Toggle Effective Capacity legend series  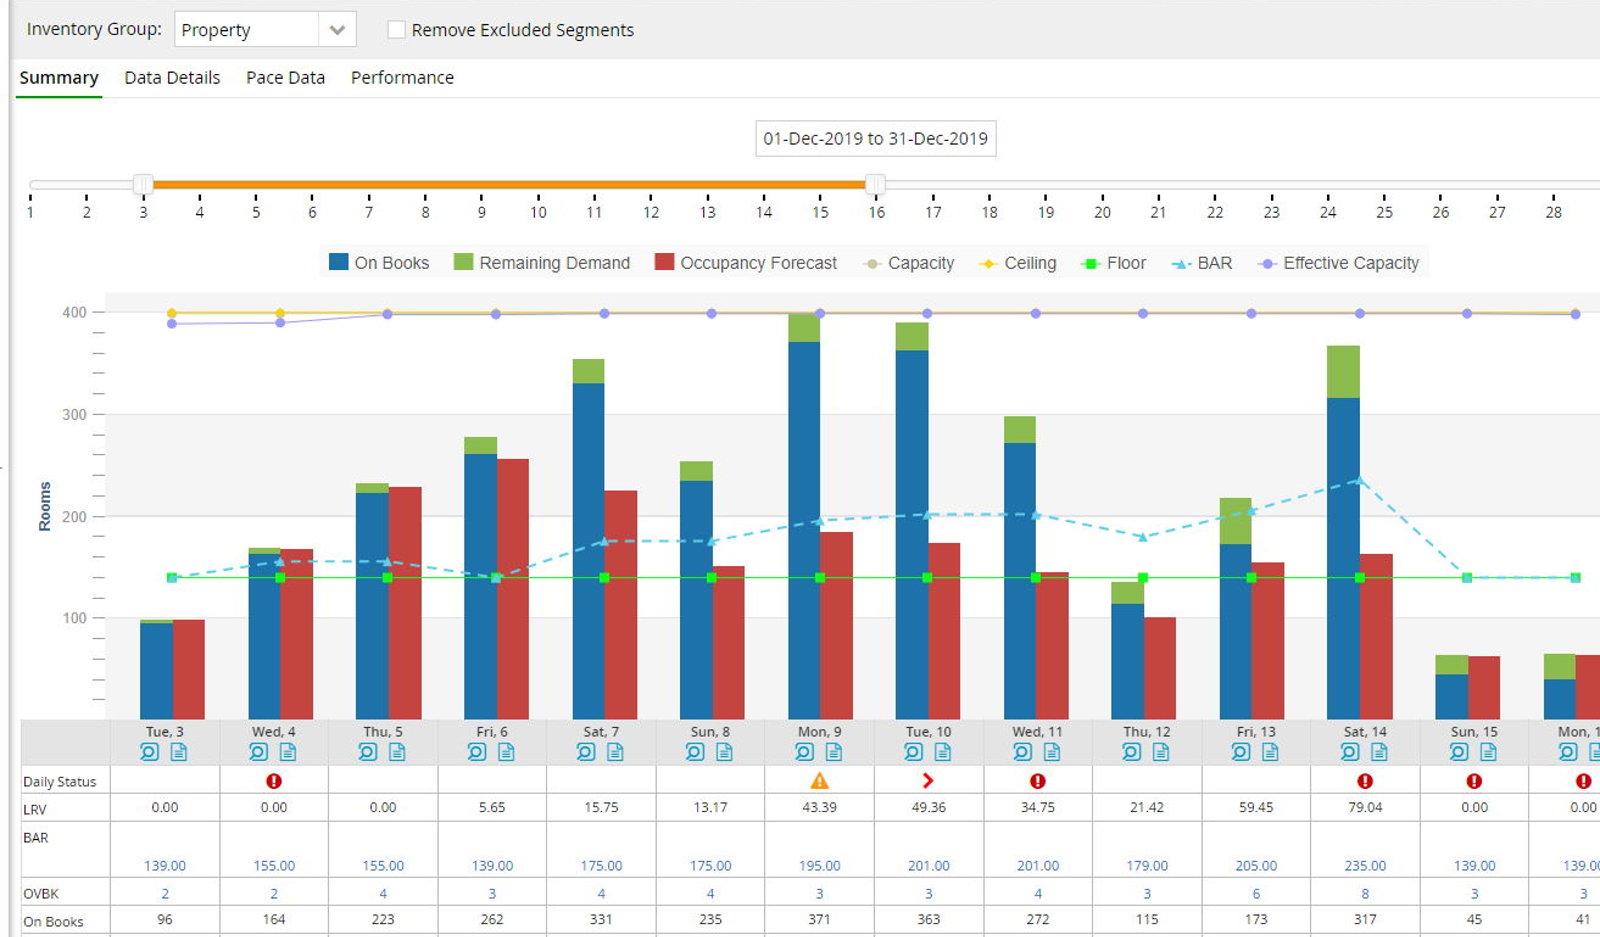click(x=1340, y=263)
